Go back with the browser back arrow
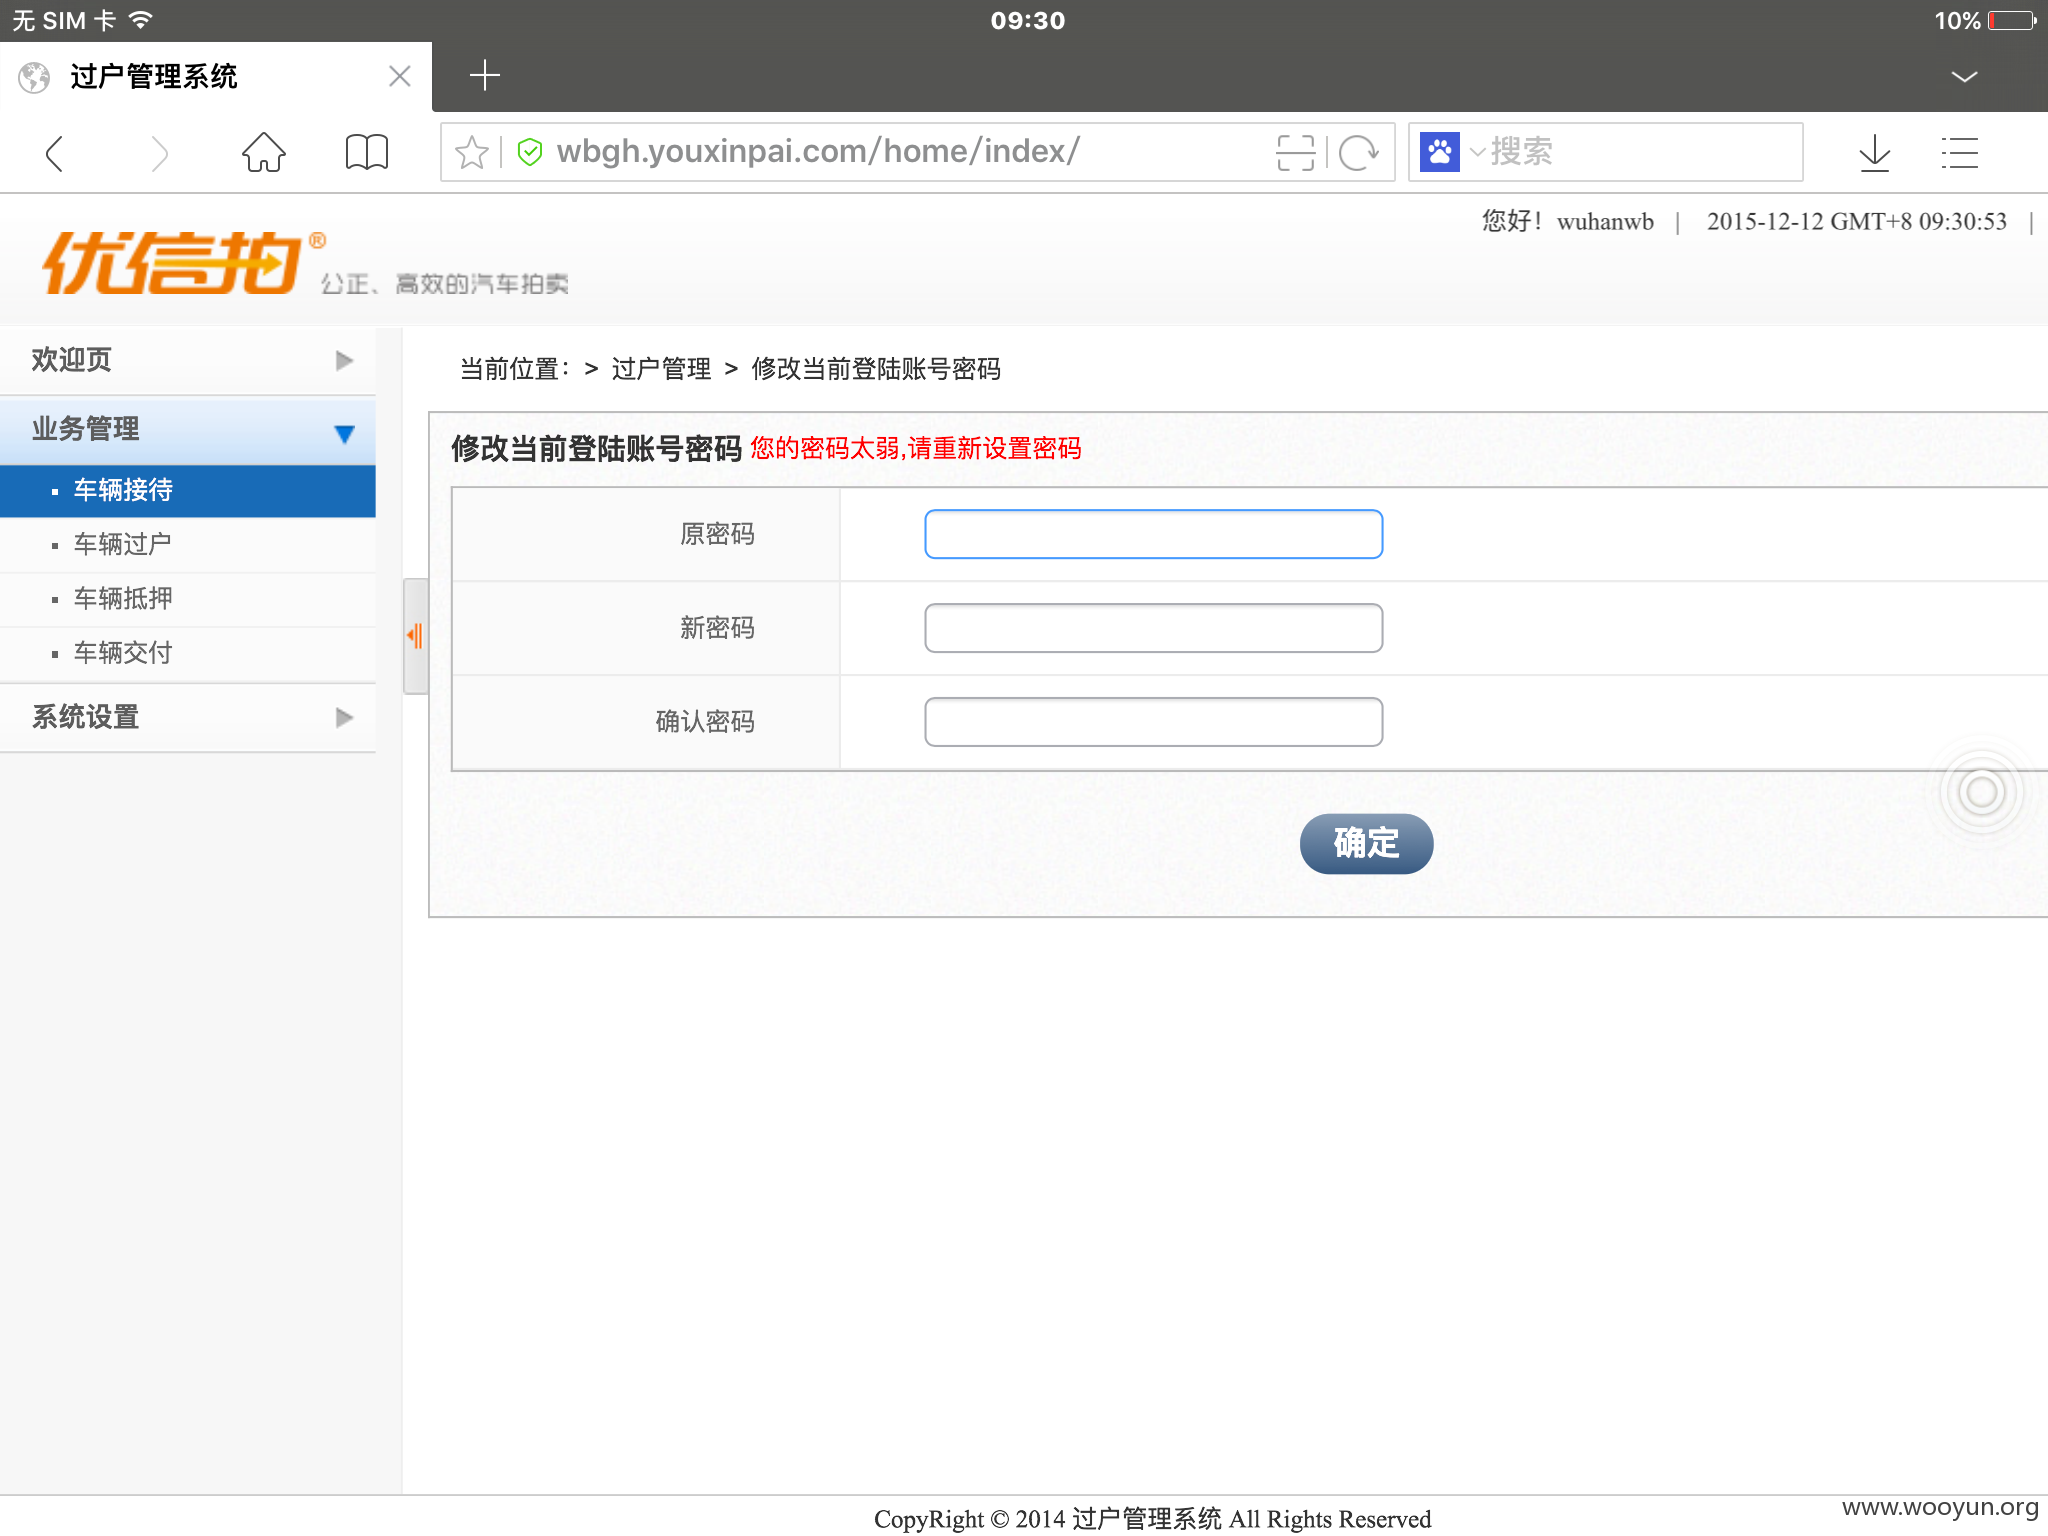Viewport: 2048px width, 1536px height. pyautogui.click(x=55, y=153)
